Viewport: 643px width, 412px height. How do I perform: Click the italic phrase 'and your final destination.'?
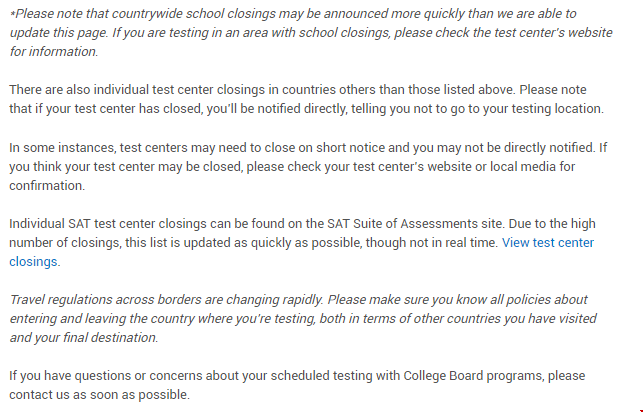coord(84,337)
